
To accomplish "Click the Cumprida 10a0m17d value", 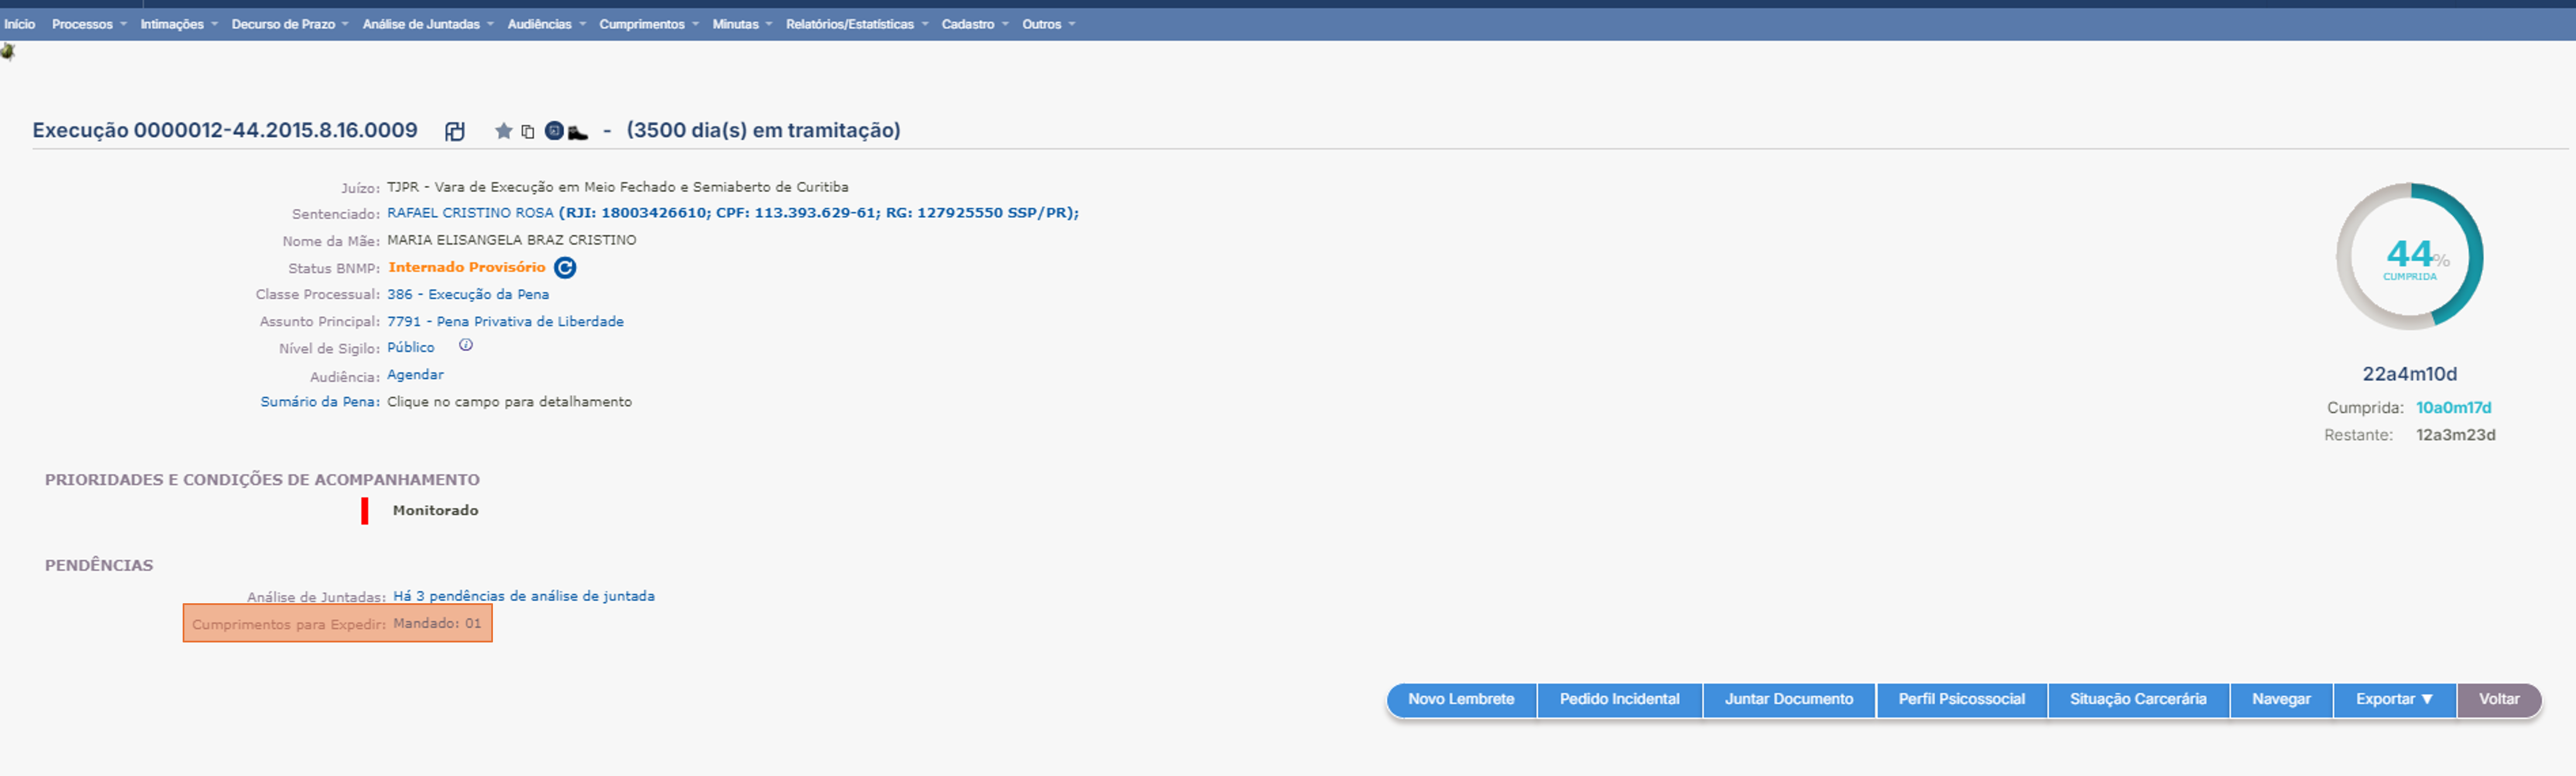I will tap(2453, 407).
